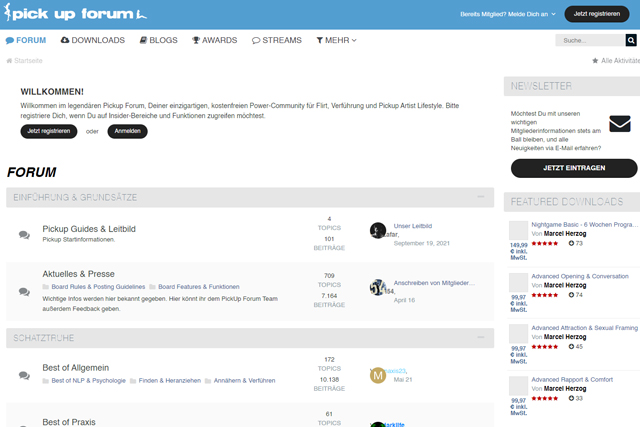Open Advanced Opening & Conversation download title
Image resolution: width=640 pixels, height=427 pixels.
pyautogui.click(x=580, y=276)
